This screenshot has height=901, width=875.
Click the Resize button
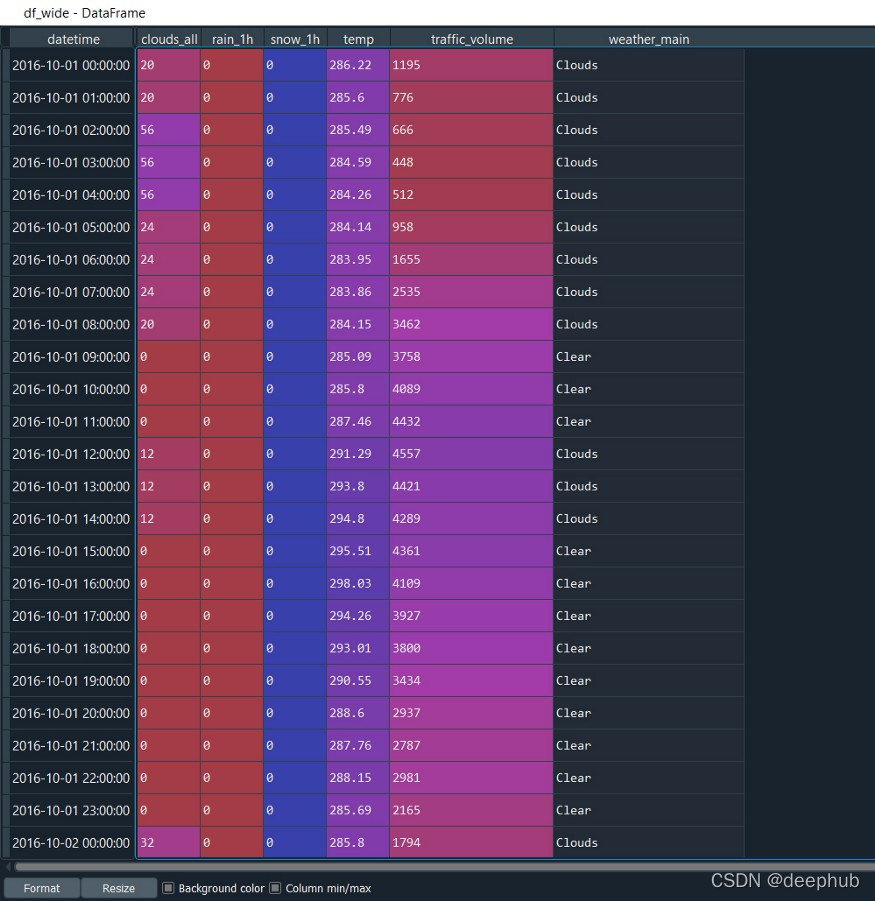(x=118, y=888)
